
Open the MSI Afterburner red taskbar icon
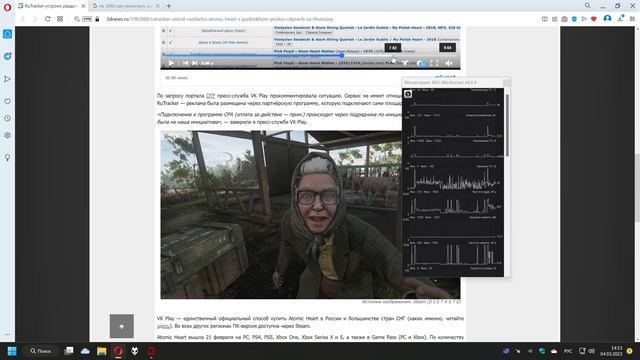point(151,351)
